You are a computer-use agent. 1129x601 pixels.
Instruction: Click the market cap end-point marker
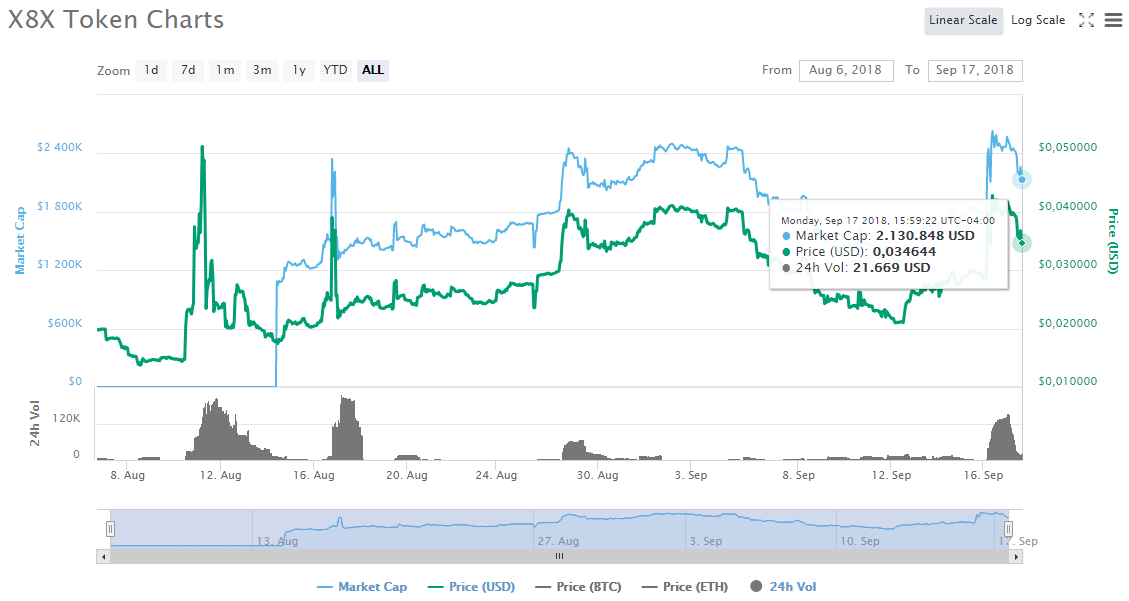[1022, 179]
